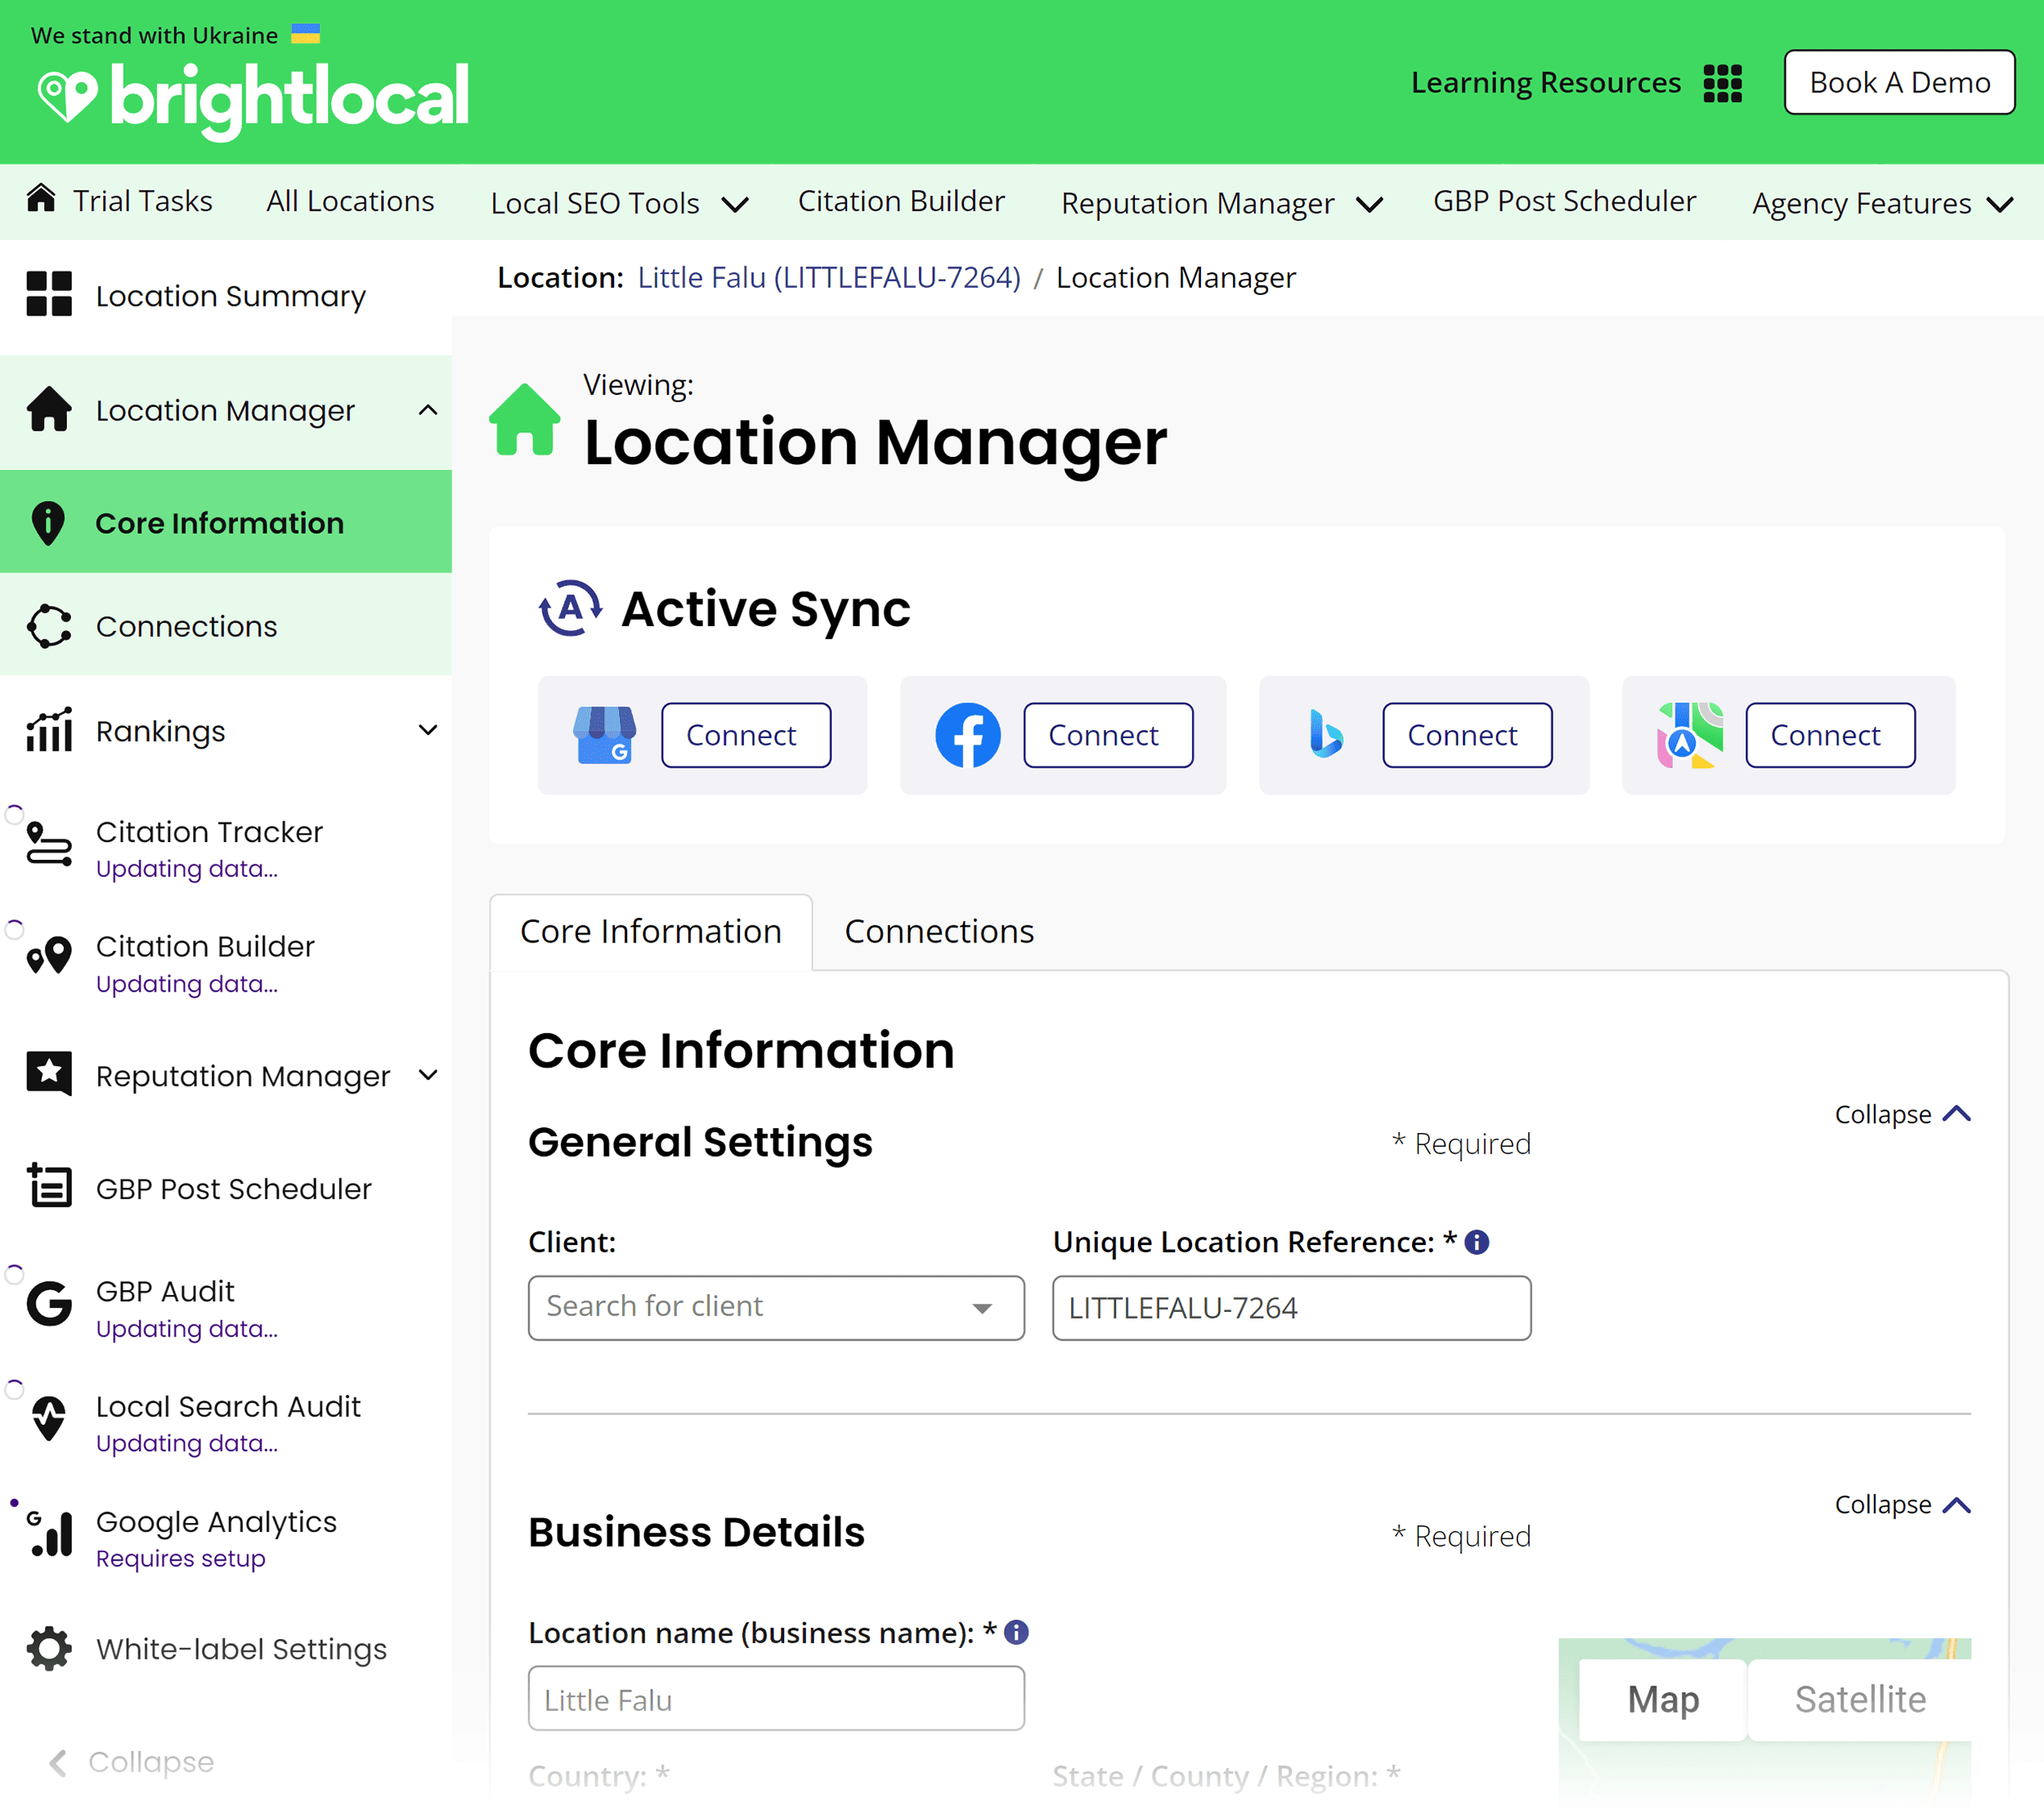Open GBP Audit in sidebar
This screenshot has height=1818, width=2044.
click(x=226, y=1307)
